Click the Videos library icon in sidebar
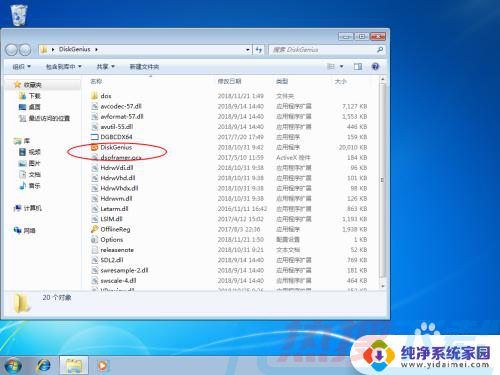 tap(22, 152)
